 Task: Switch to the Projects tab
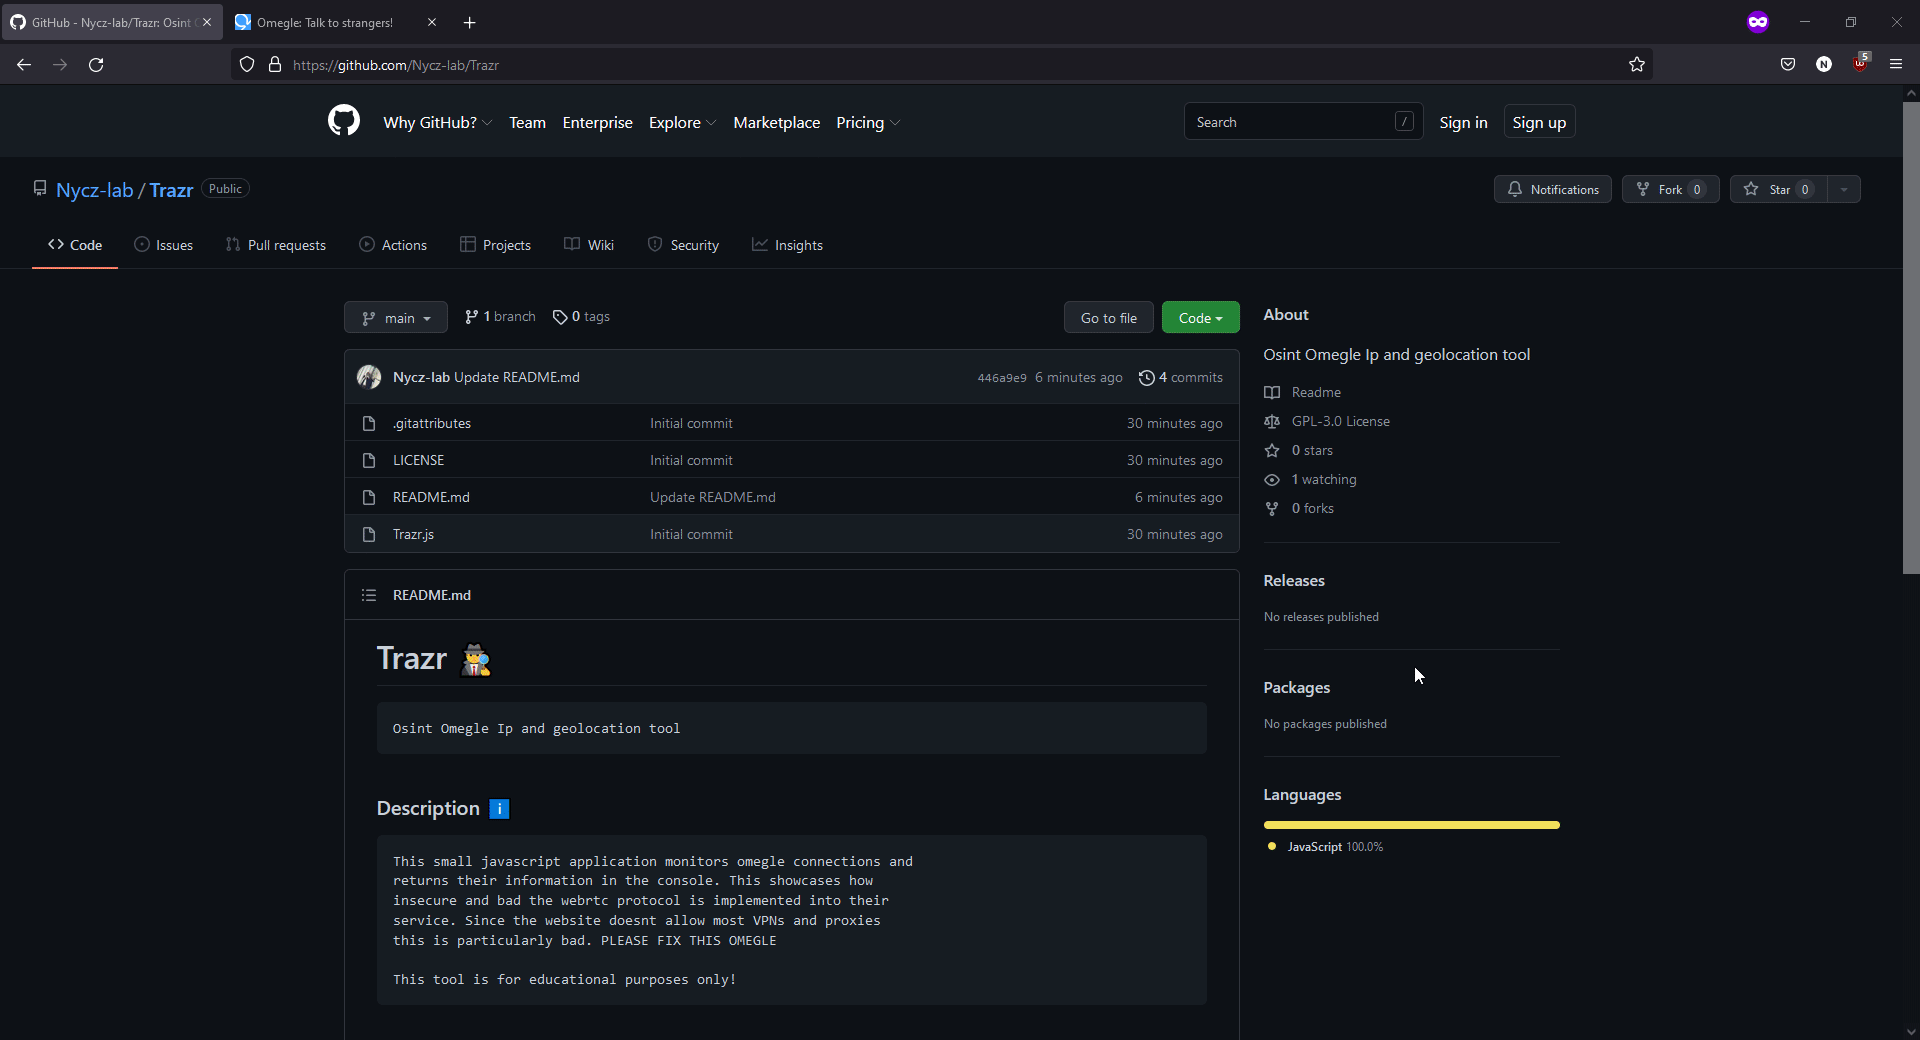pos(495,245)
